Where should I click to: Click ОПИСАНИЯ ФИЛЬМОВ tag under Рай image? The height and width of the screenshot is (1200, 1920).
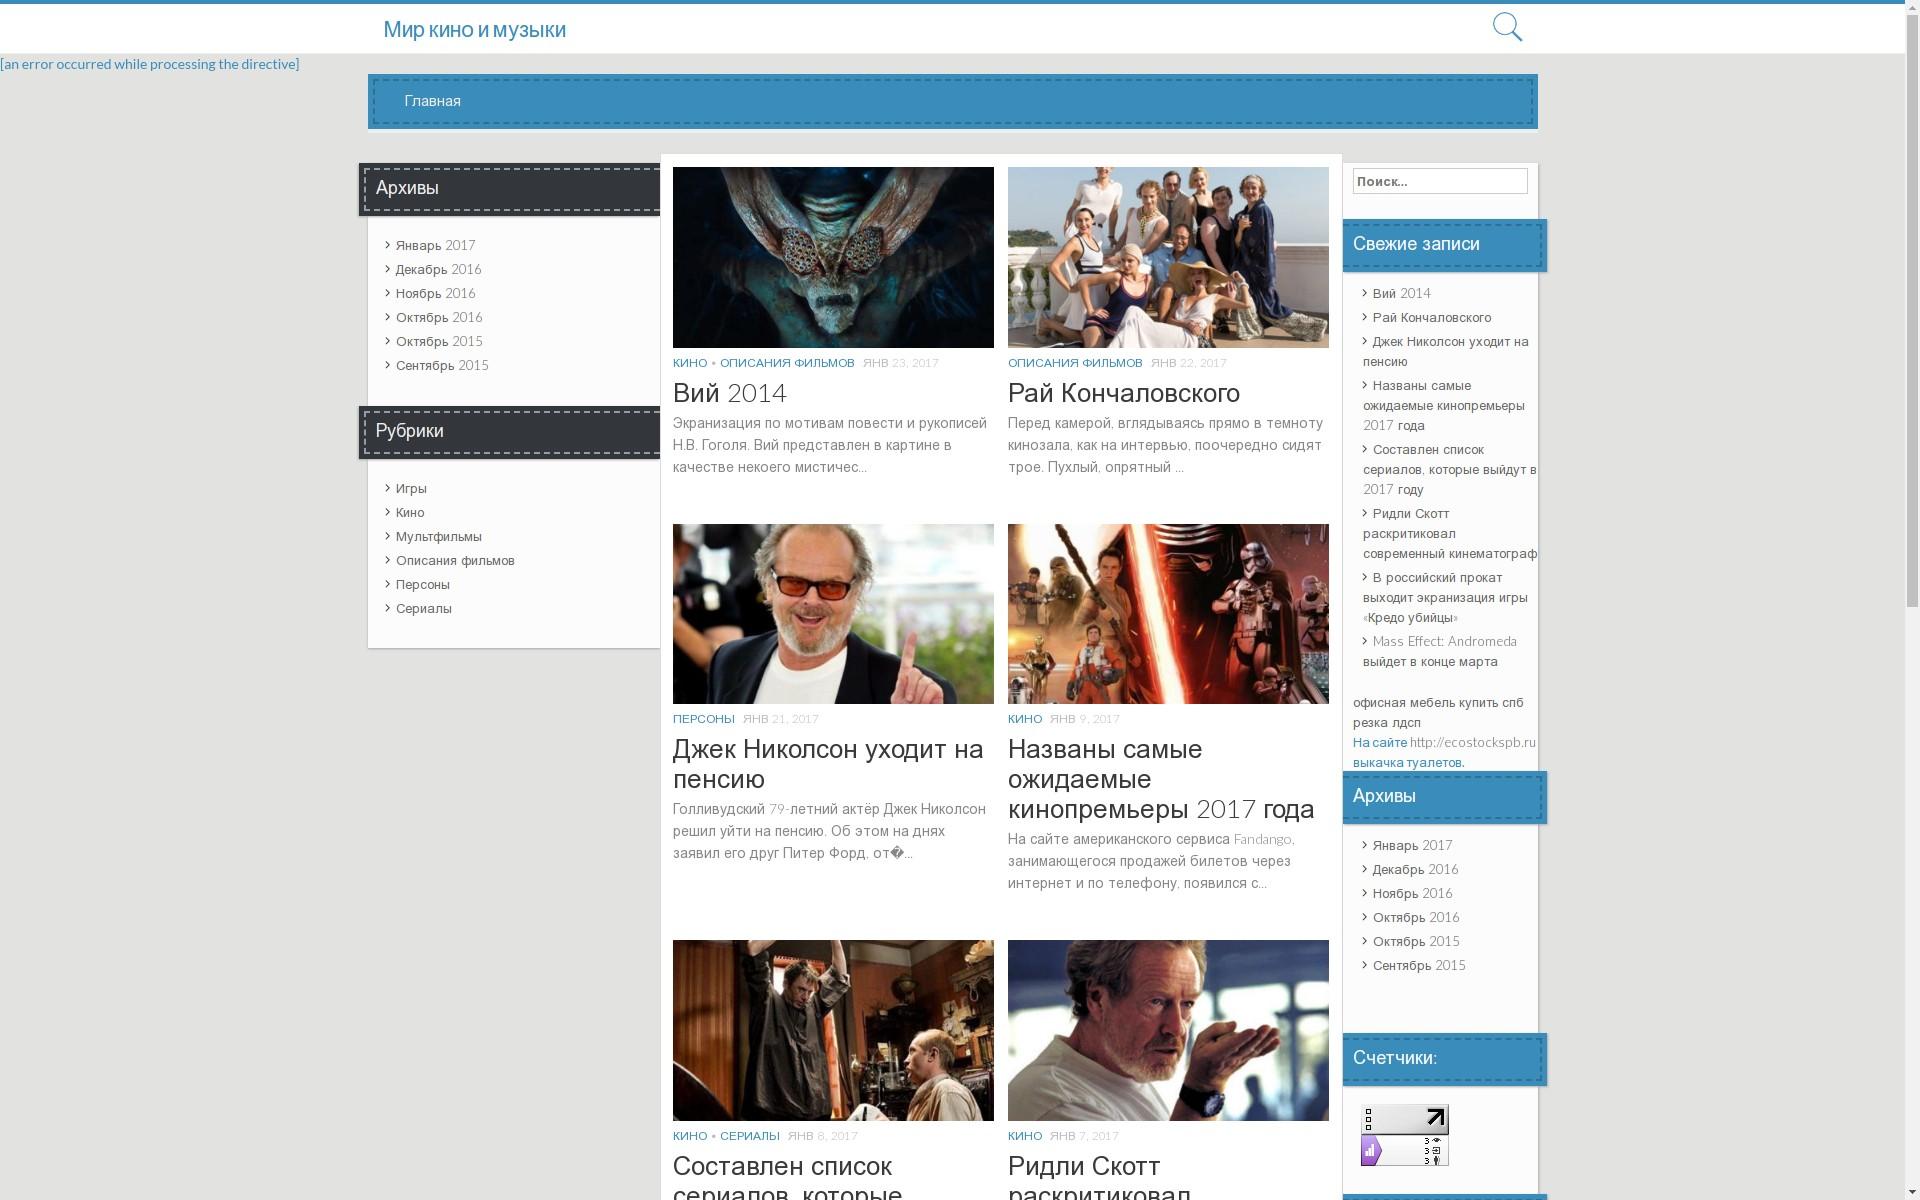click(x=1075, y=363)
